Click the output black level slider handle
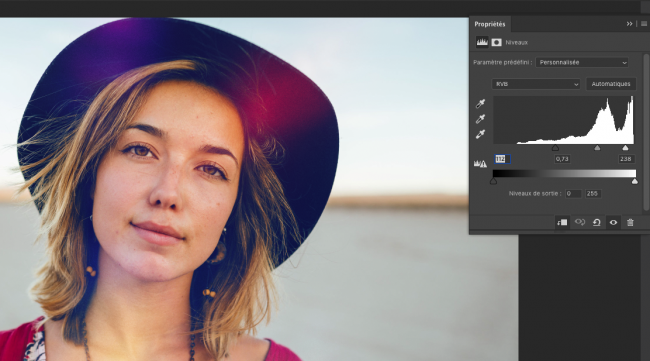This screenshot has width=650, height=361. tap(493, 181)
